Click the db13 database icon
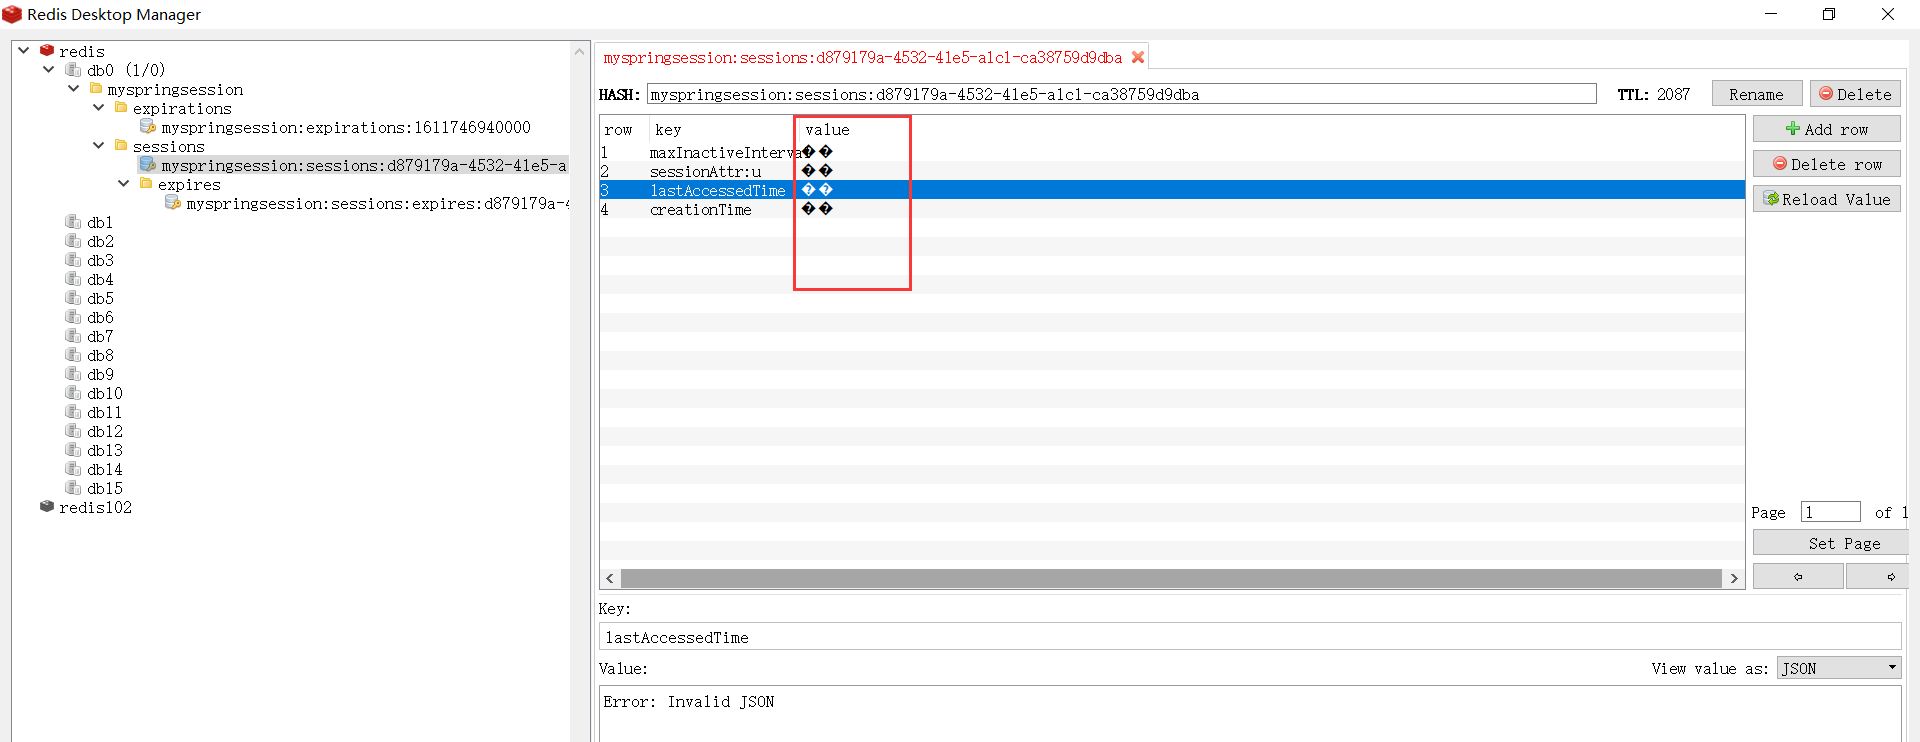Image resolution: width=1920 pixels, height=742 pixels. [x=72, y=449]
